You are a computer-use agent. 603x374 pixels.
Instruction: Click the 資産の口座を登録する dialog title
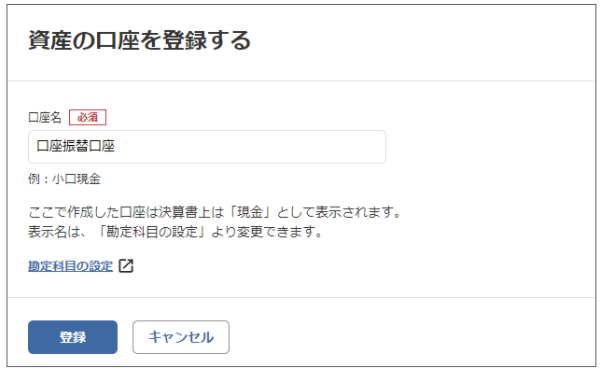click(x=139, y=40)
